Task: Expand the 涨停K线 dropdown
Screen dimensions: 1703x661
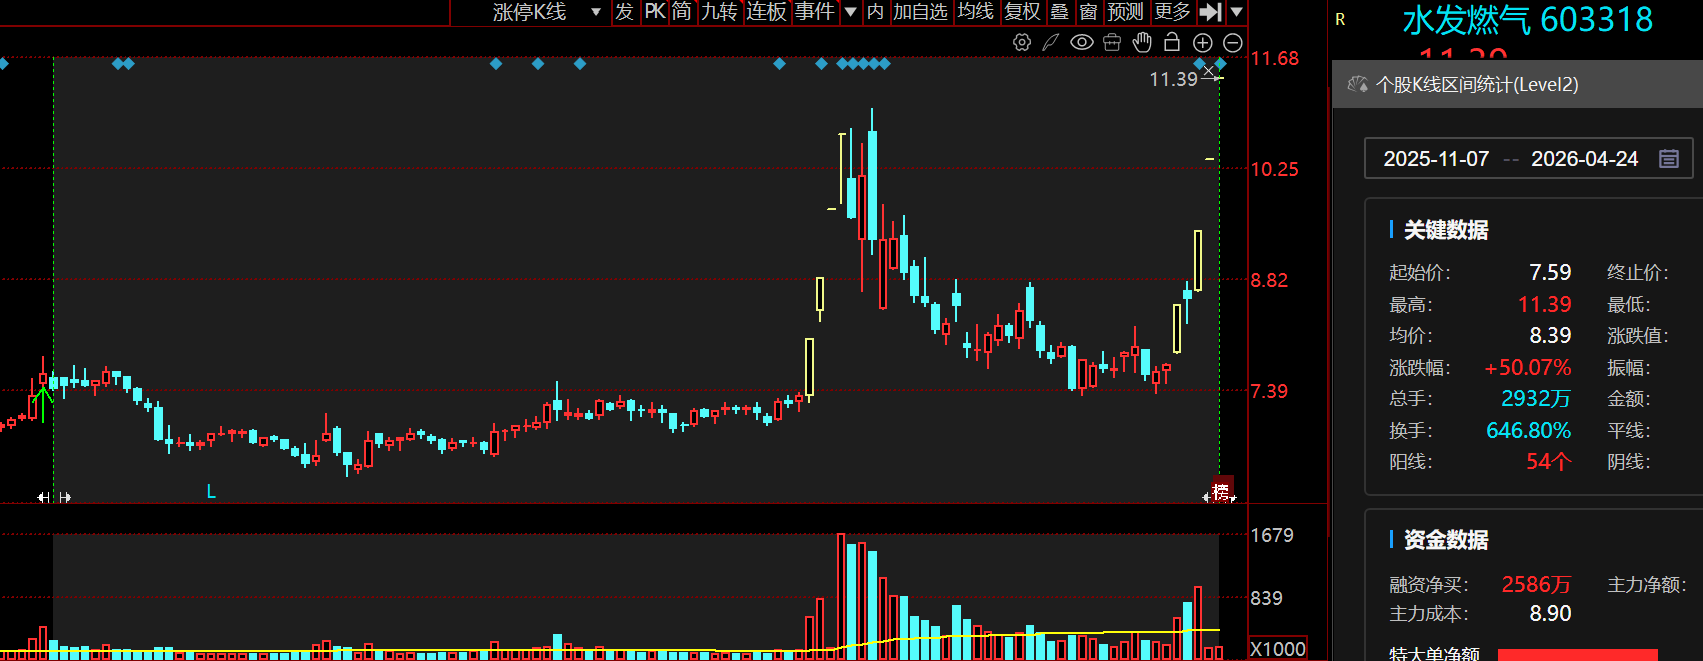Action: pyautogui.click(x=596, y=12)
